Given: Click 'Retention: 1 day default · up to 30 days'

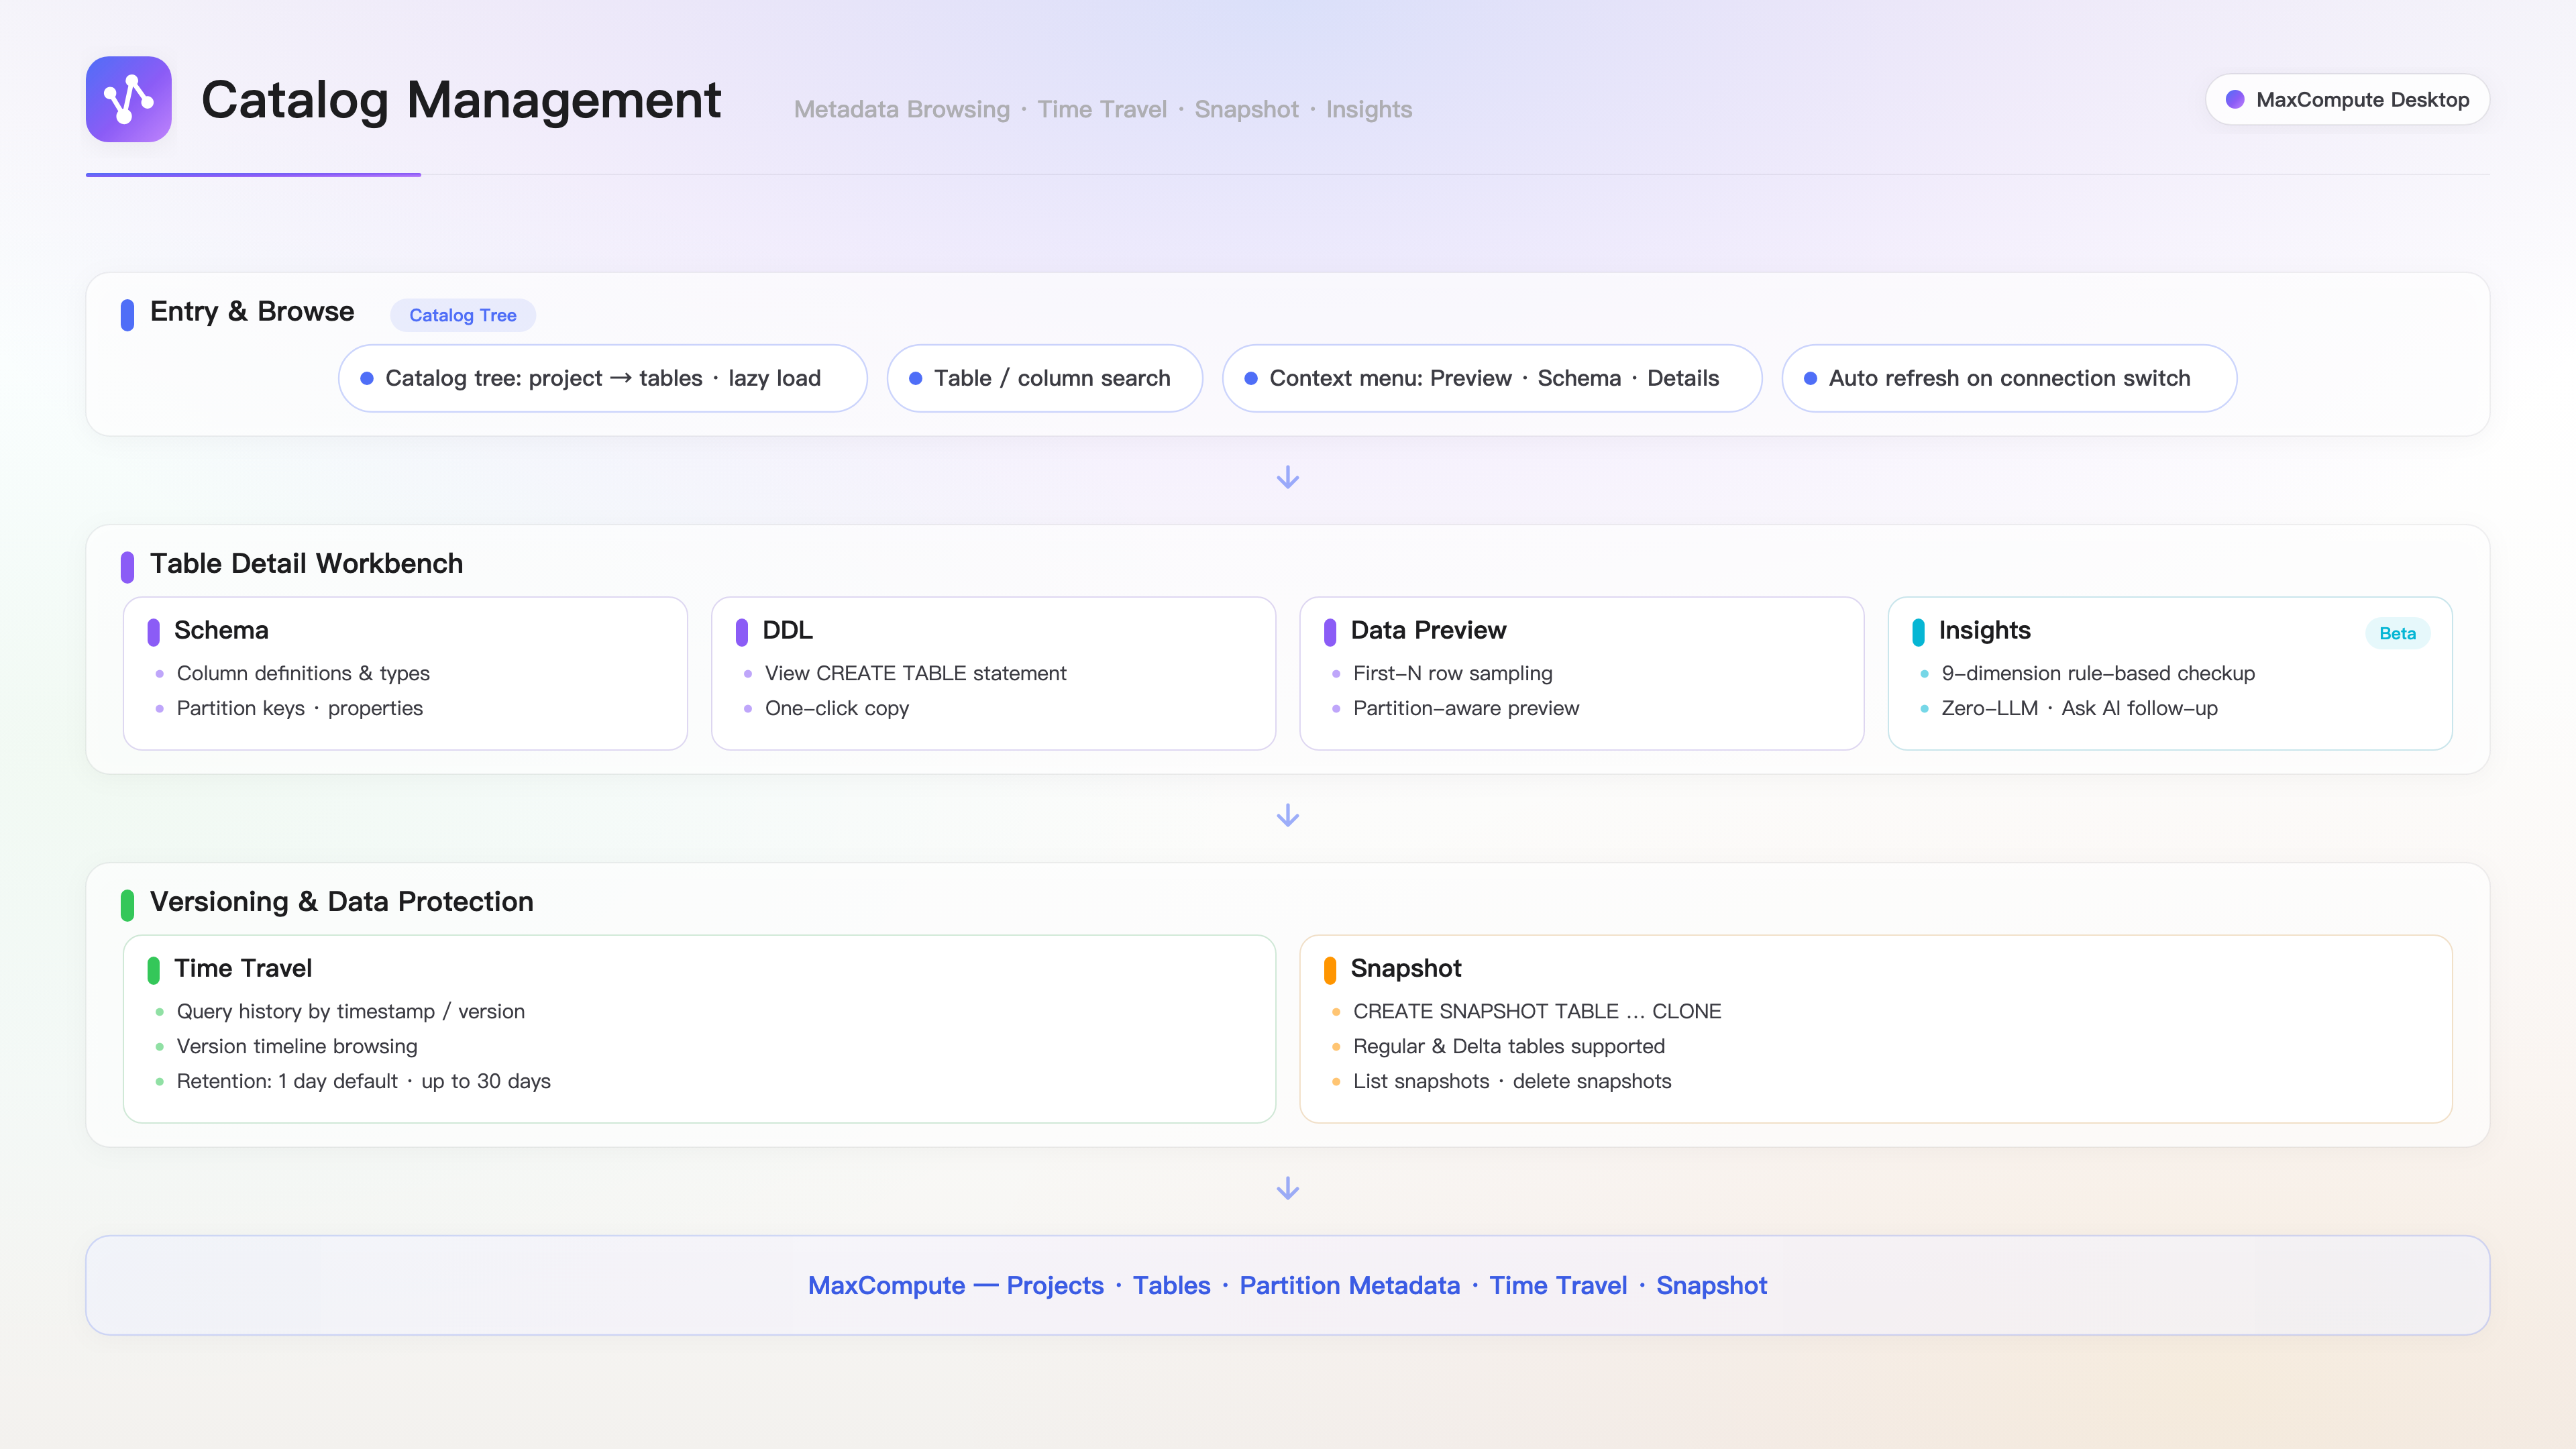Looking at the screenshot, I should [x=364, y=1081].
